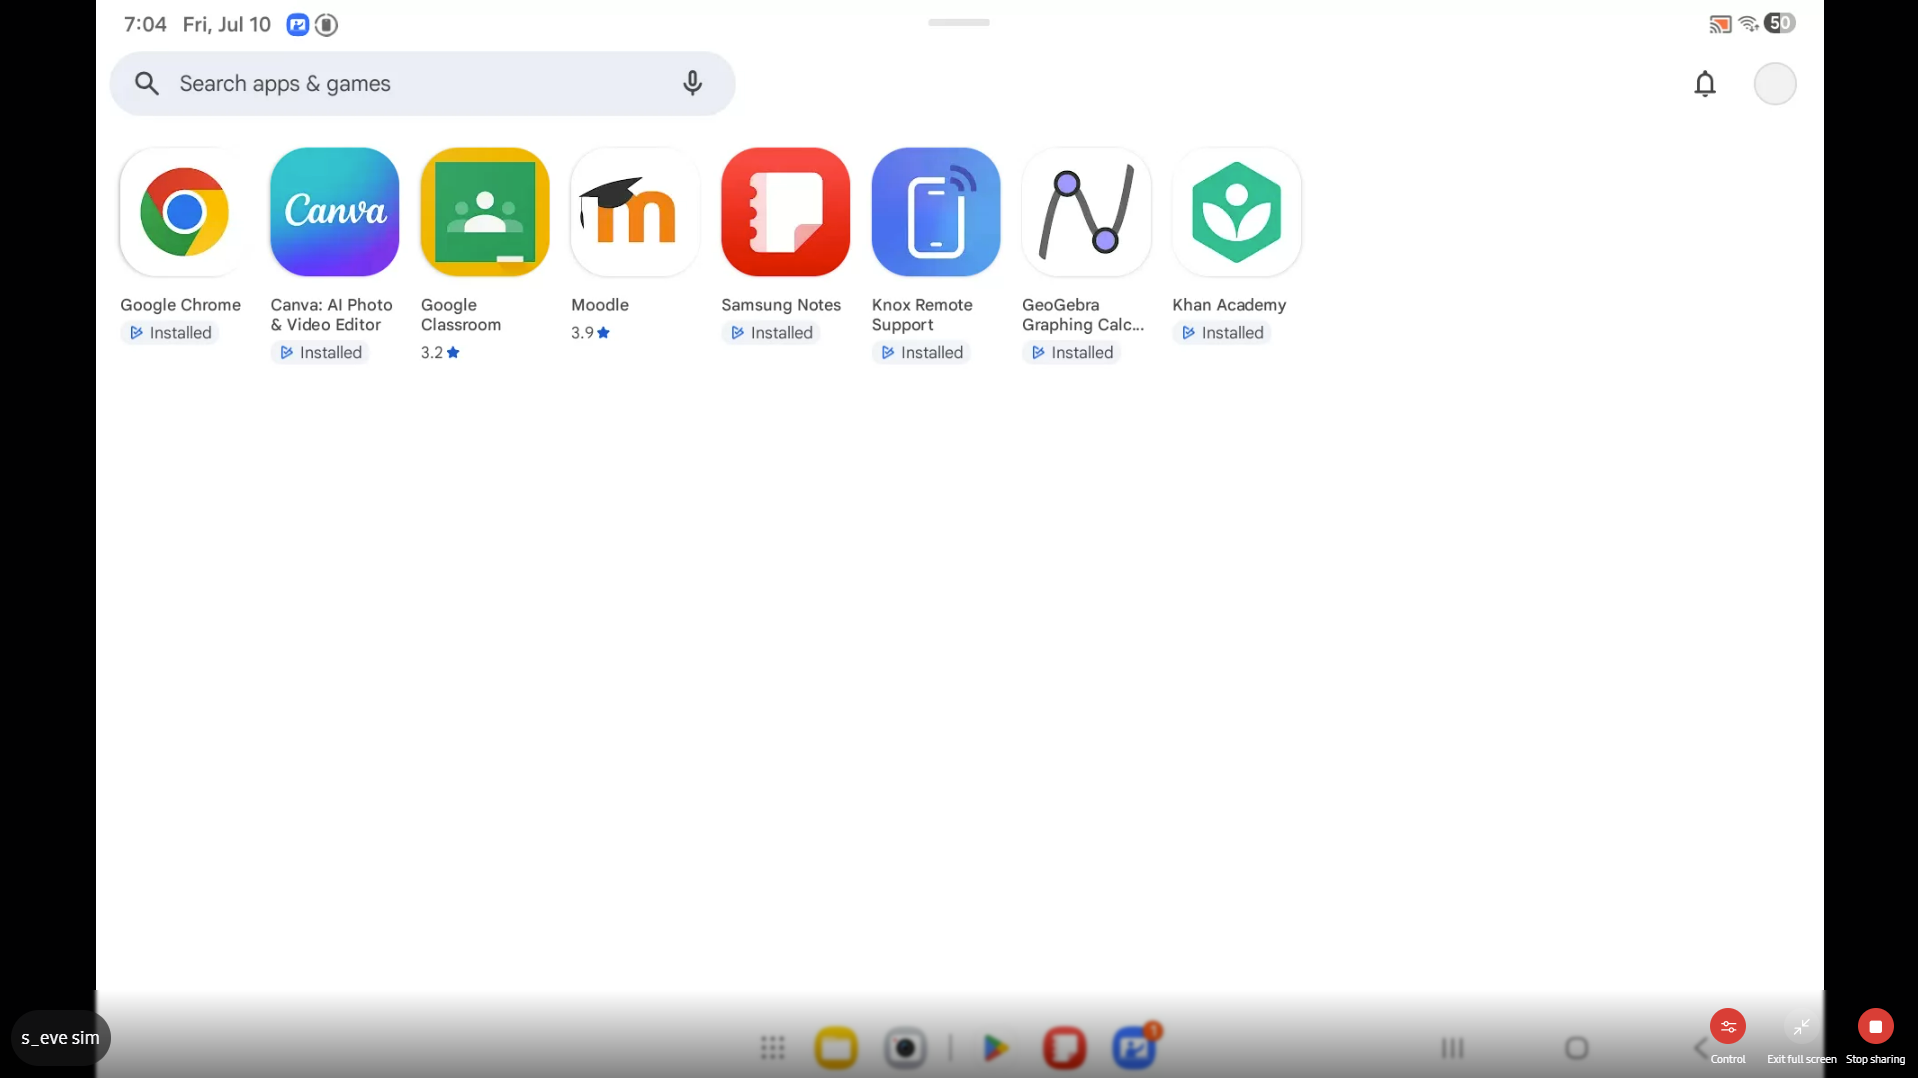Launch the Camera app in taskbar
1918x1078 pixels.
point(905,1048)
